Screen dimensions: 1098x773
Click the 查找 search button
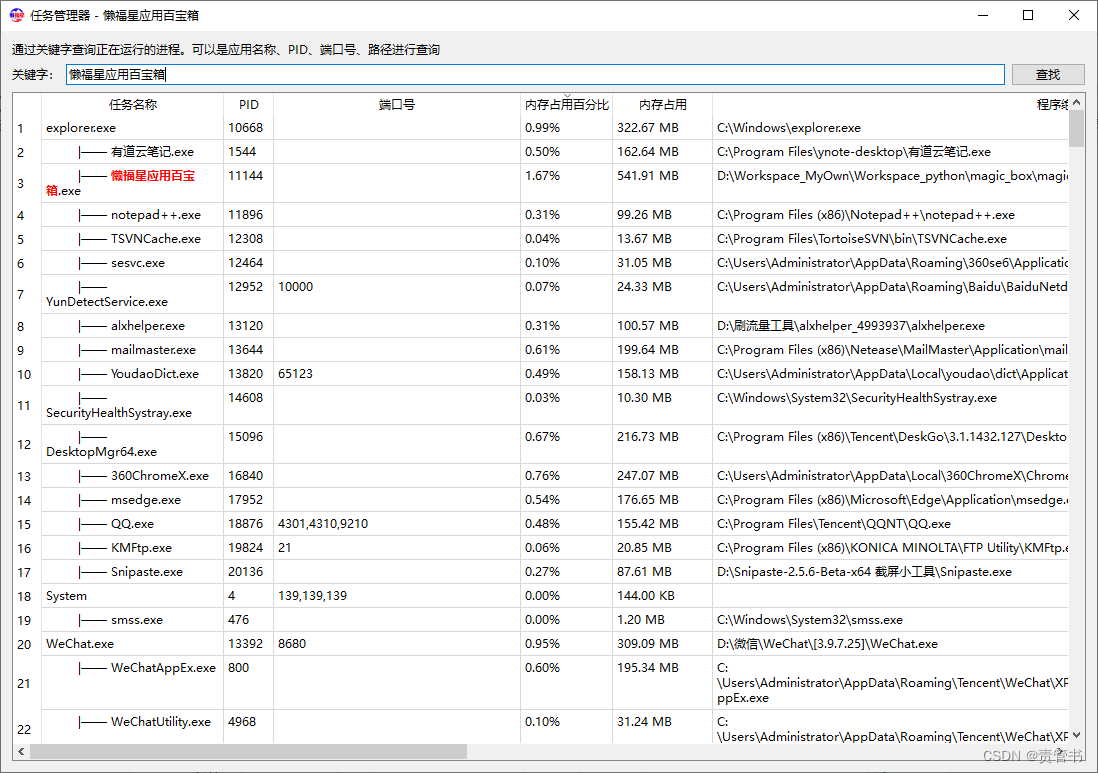[x=1048, y=74]
